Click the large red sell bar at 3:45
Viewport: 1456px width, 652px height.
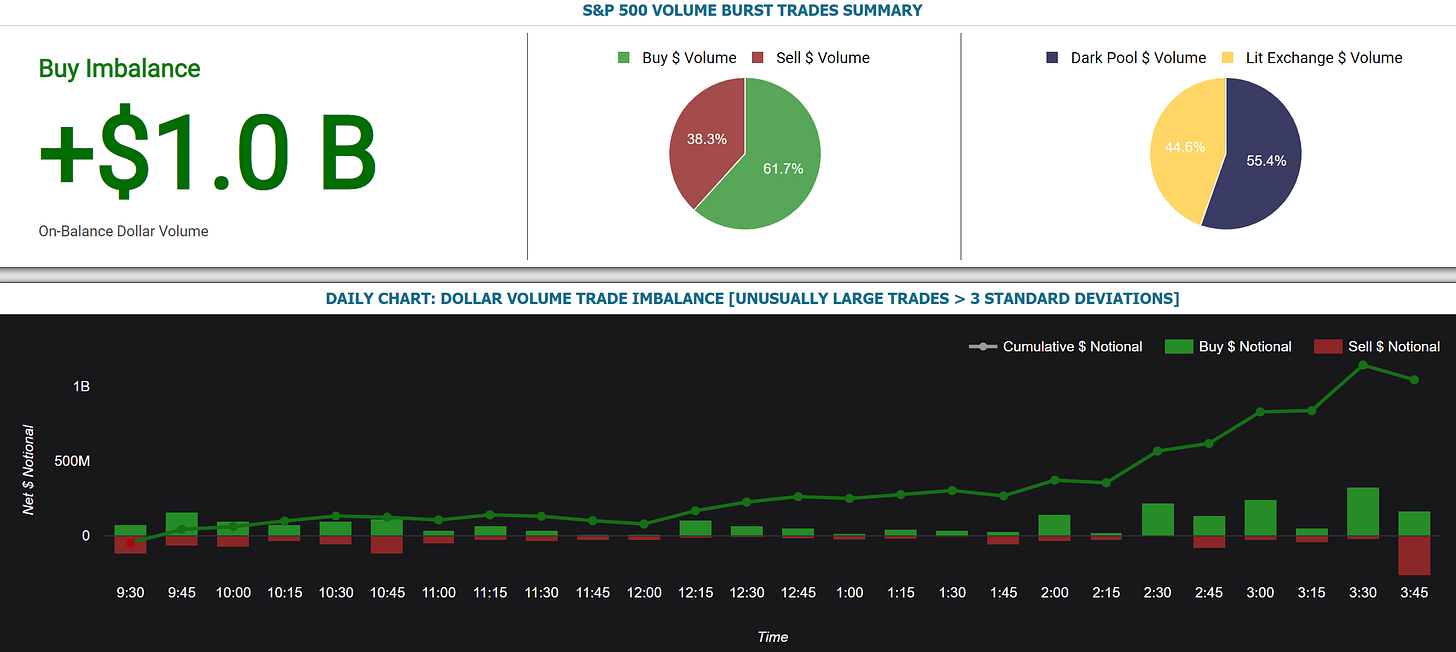coord(1414,556)
